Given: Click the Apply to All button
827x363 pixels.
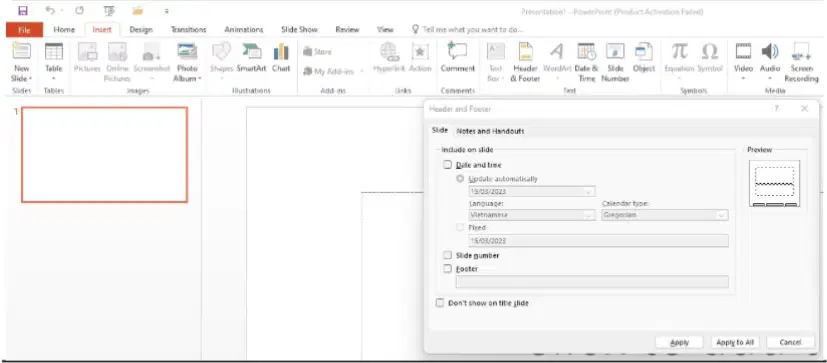Looking at the screenshot, I should pyautogui.click(x=735, y=342).
